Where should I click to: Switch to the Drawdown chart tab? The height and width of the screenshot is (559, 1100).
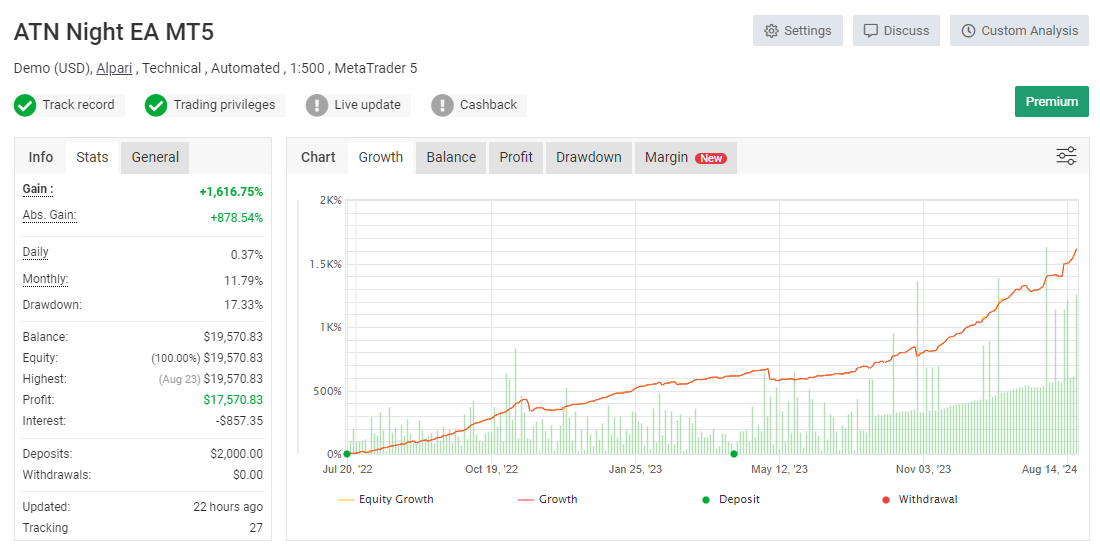pyautogui.click(x=588, y=157)
